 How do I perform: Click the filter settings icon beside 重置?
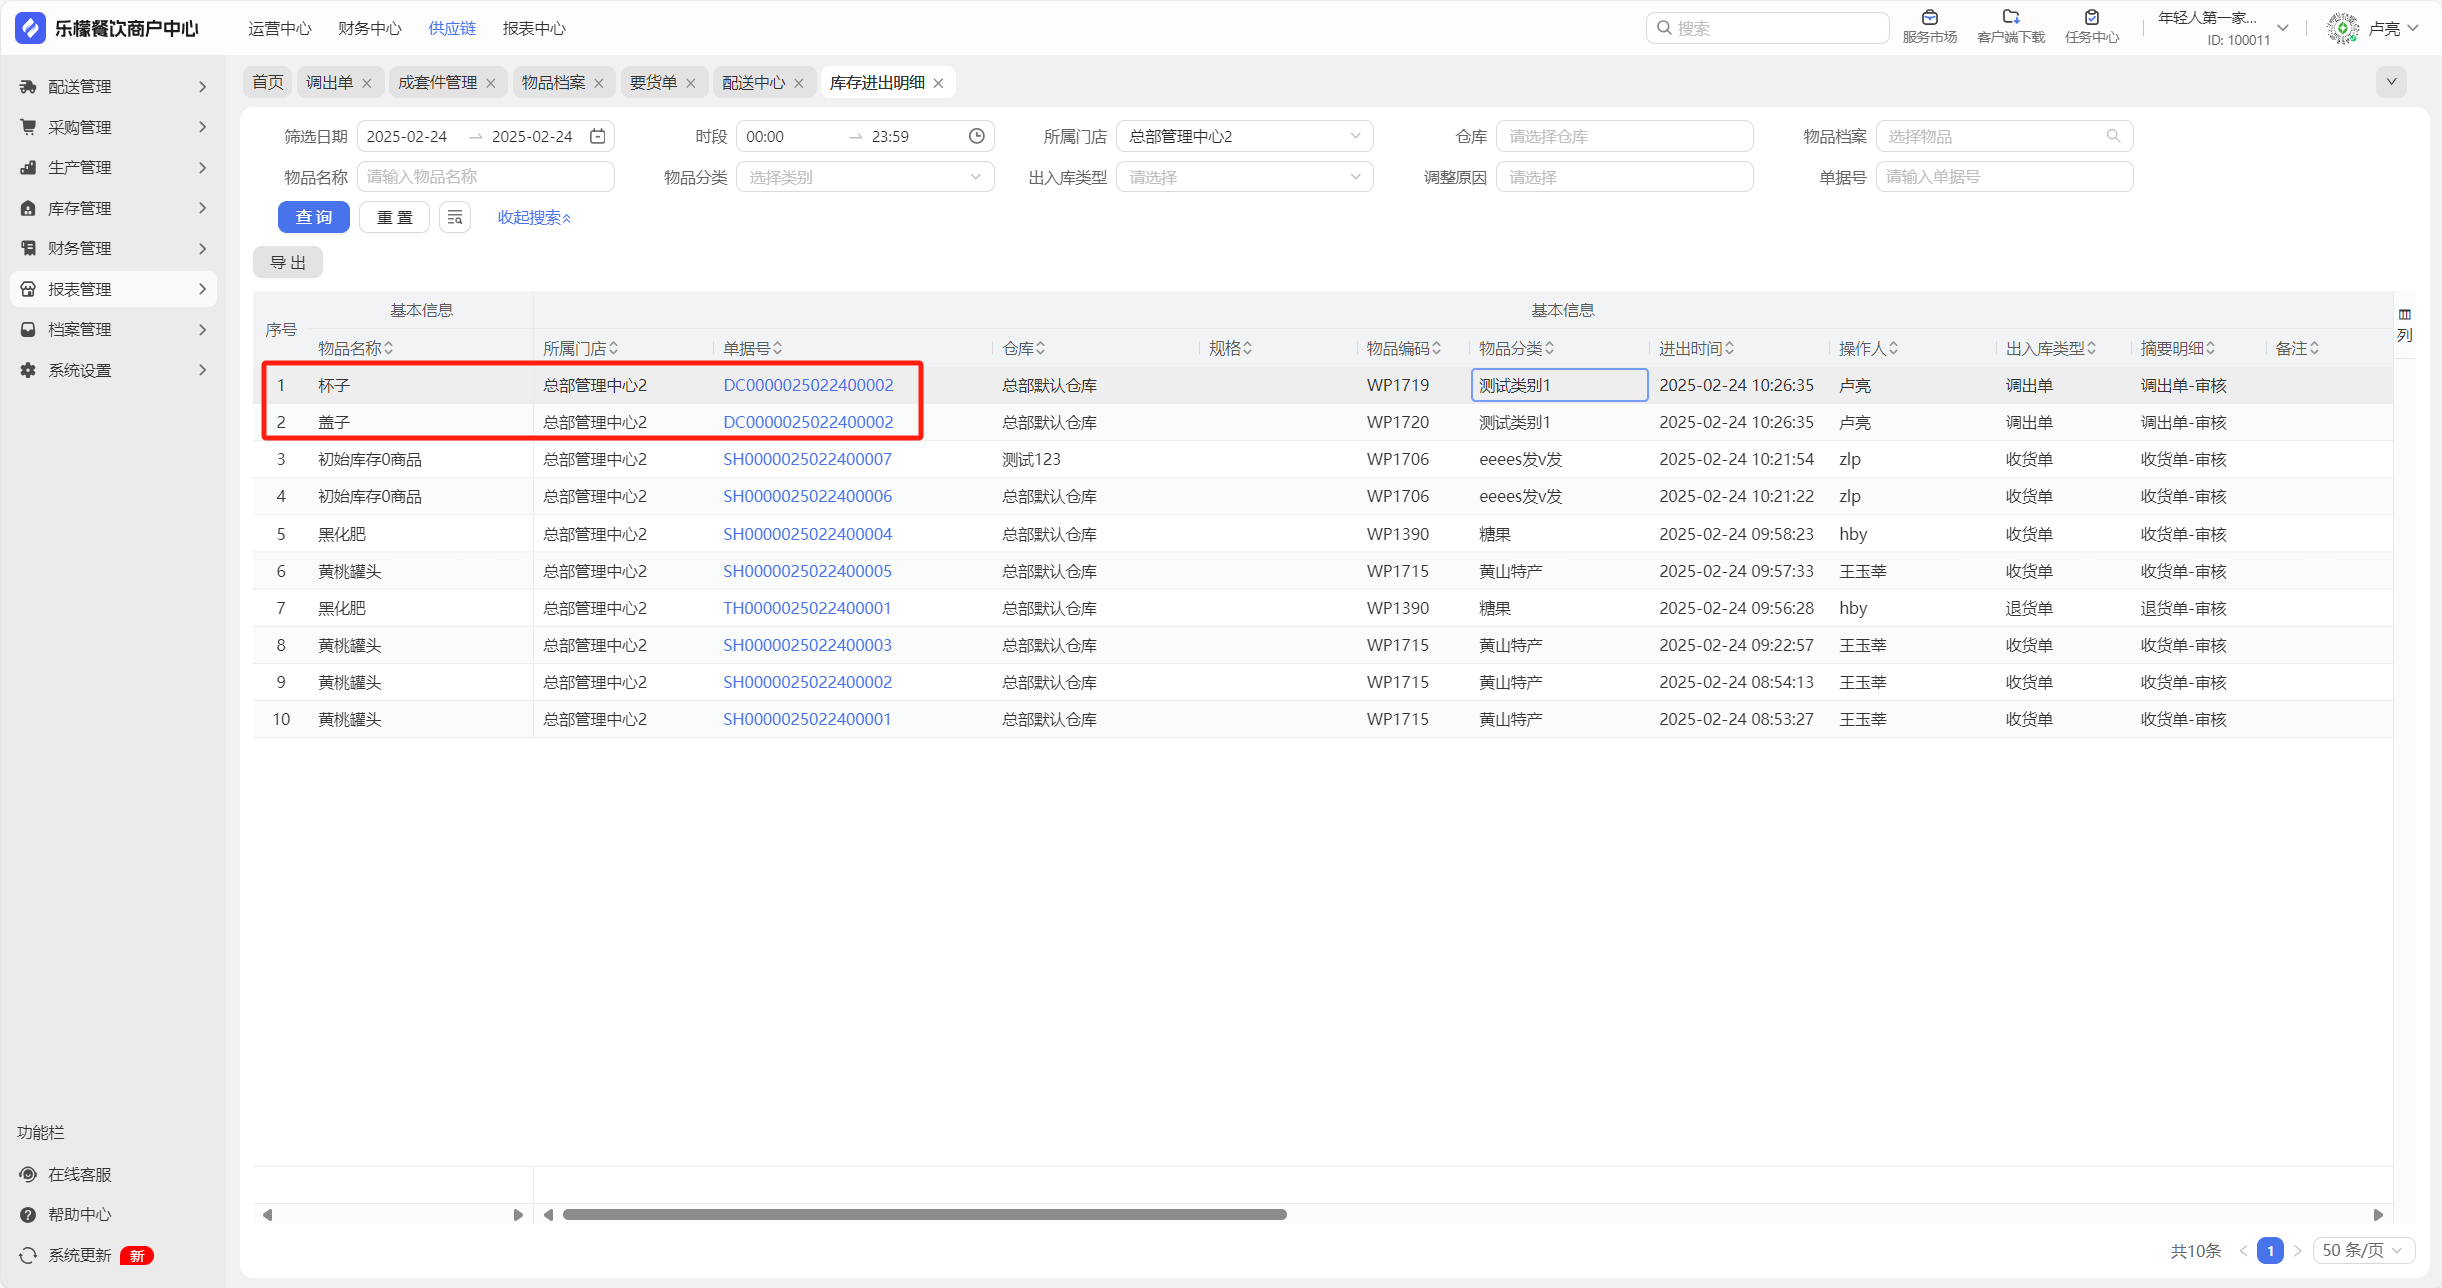pos(455,217)
